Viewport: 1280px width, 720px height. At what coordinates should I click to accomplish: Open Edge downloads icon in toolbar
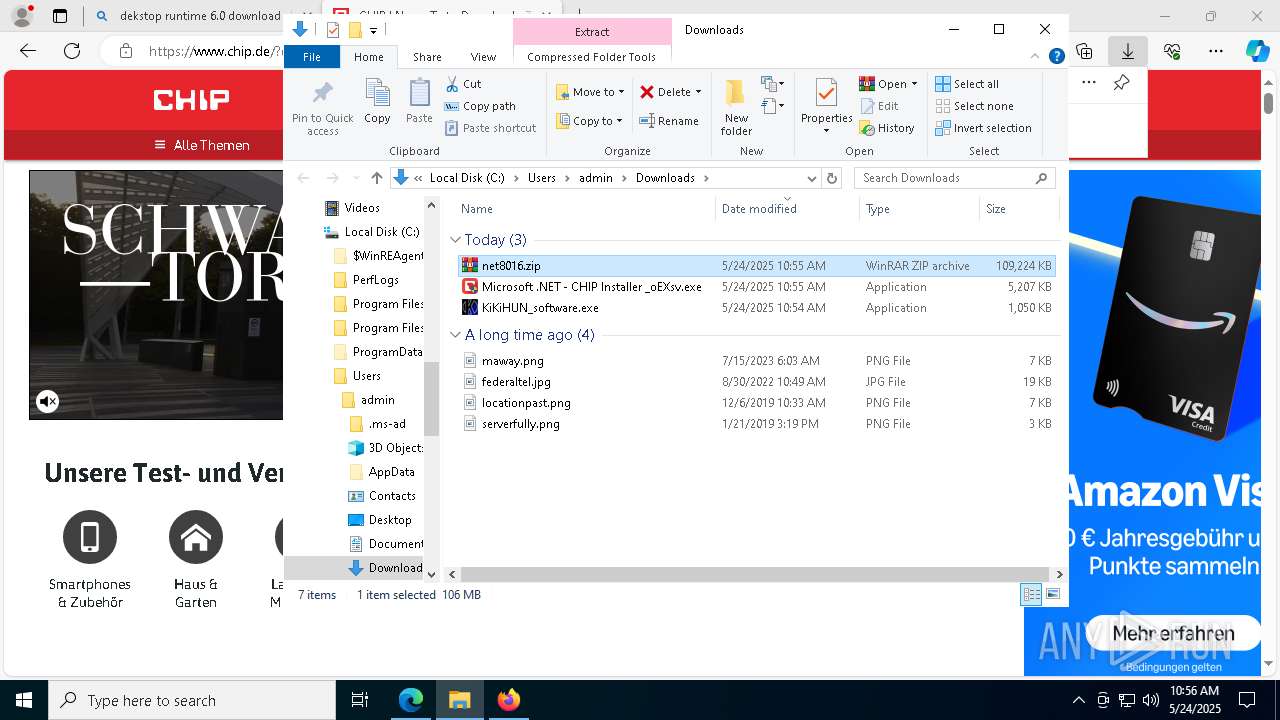(x=1127, y=51)
